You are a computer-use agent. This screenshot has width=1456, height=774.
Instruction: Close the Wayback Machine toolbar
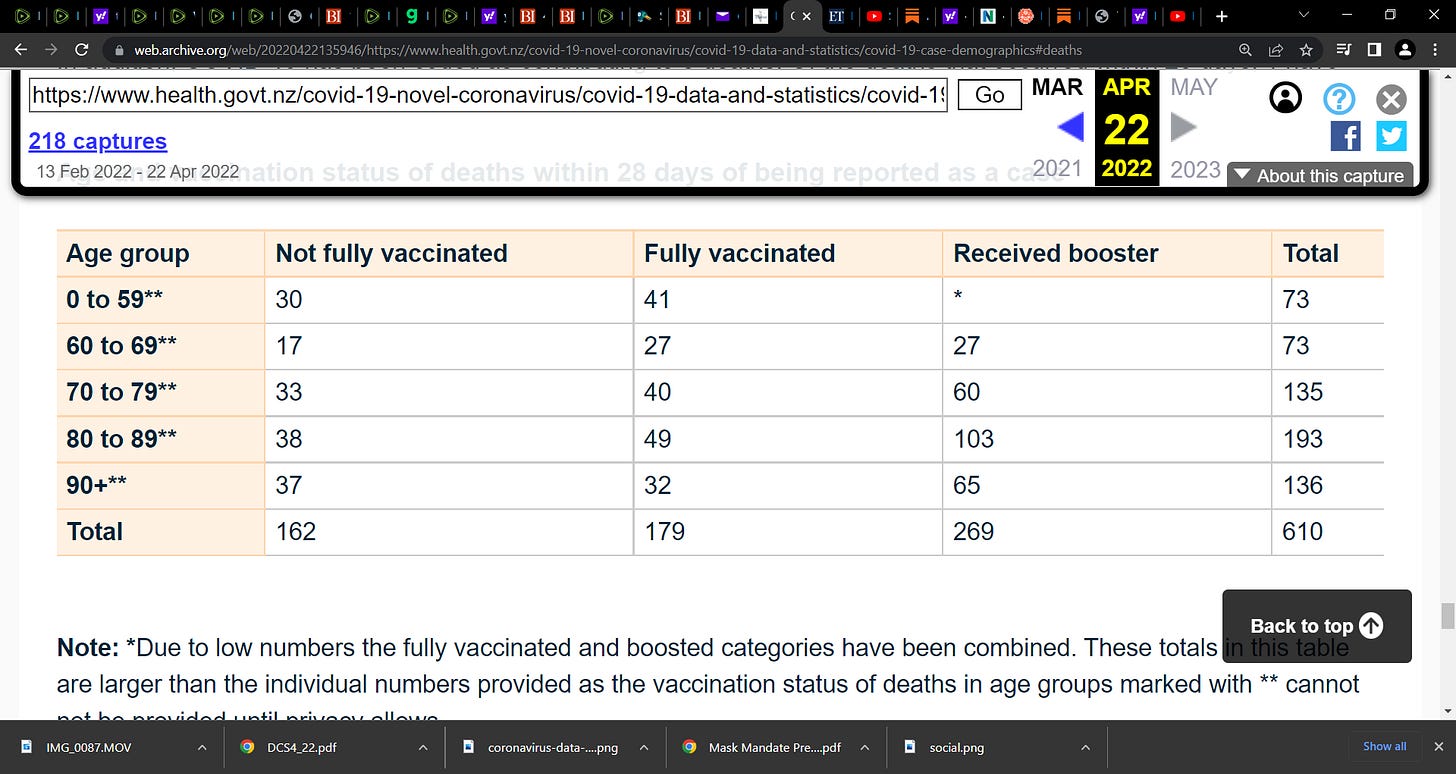[1391, 99]
